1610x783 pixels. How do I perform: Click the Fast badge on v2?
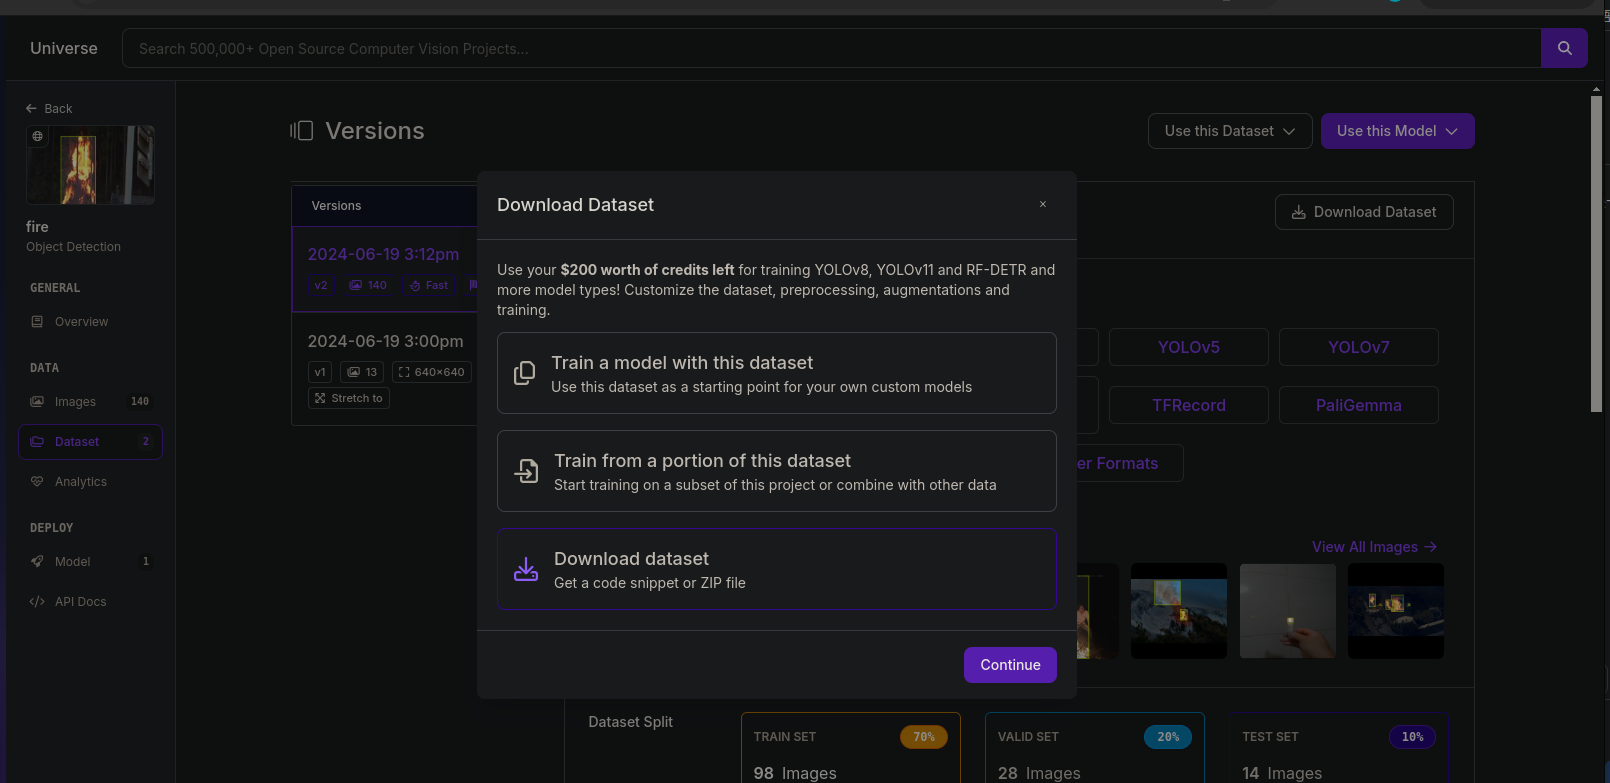pos(429,285)
